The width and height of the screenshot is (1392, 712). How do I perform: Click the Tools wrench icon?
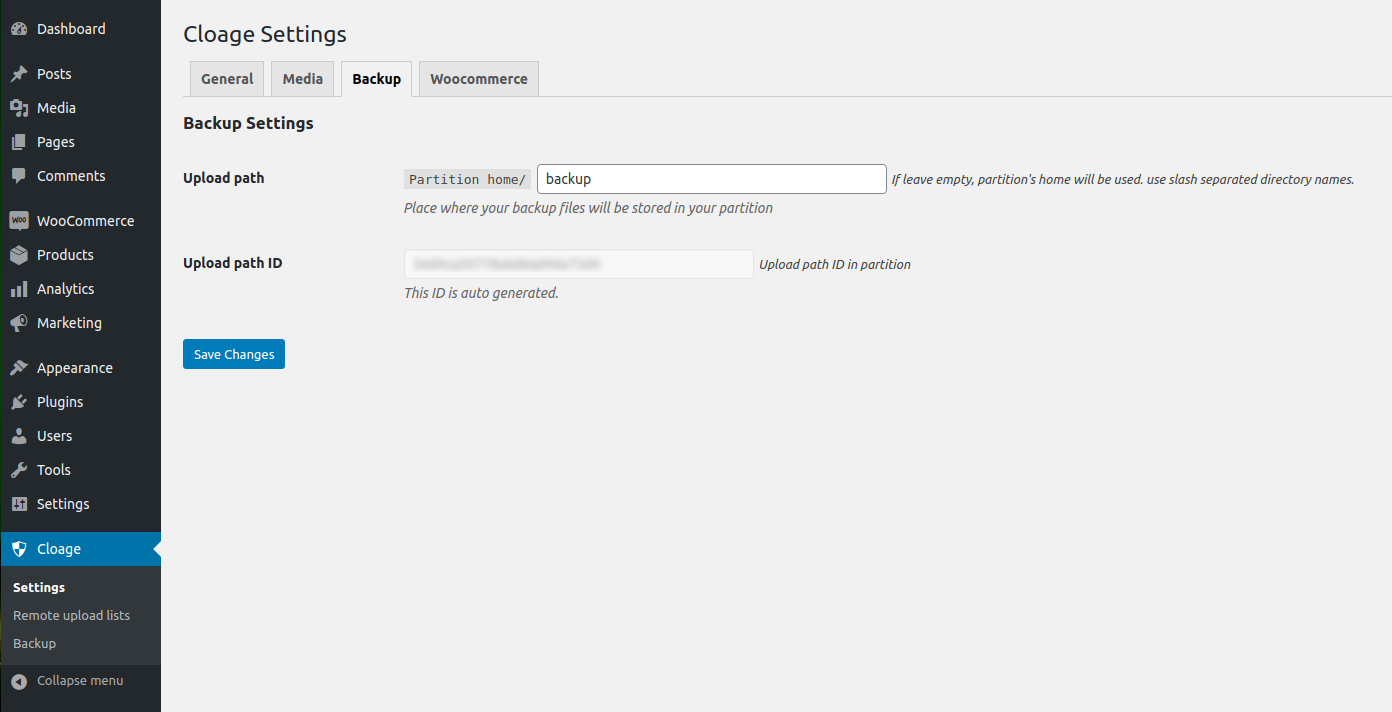[x=19, y=470]
